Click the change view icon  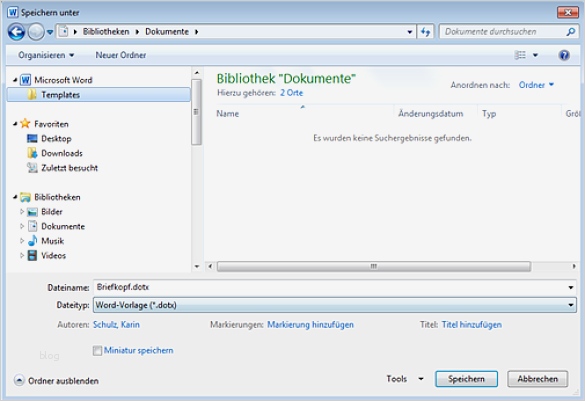pyautogui.click(x=520, y=55)
